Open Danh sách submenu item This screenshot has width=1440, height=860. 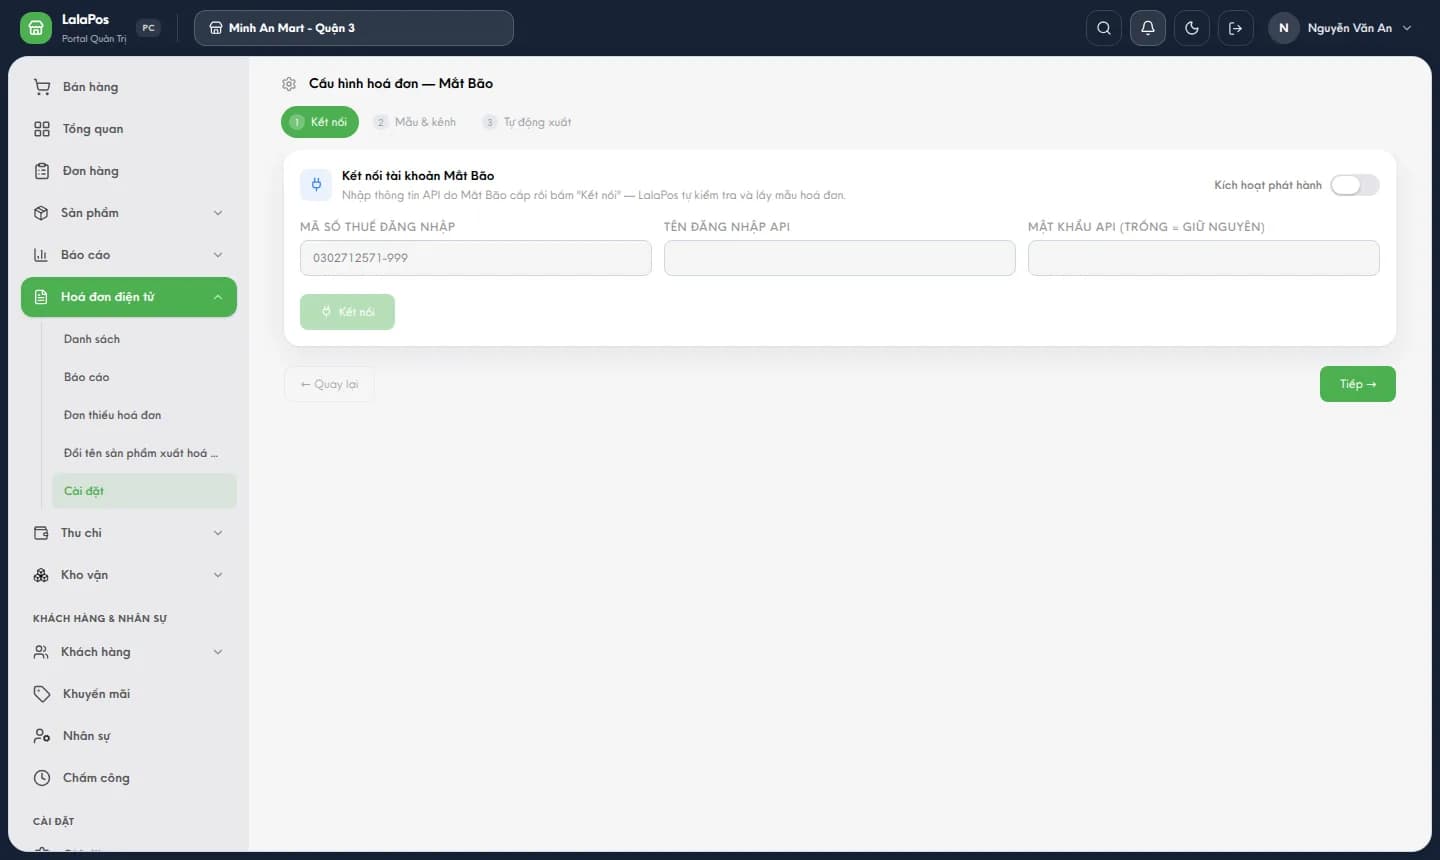coord(144,339)
